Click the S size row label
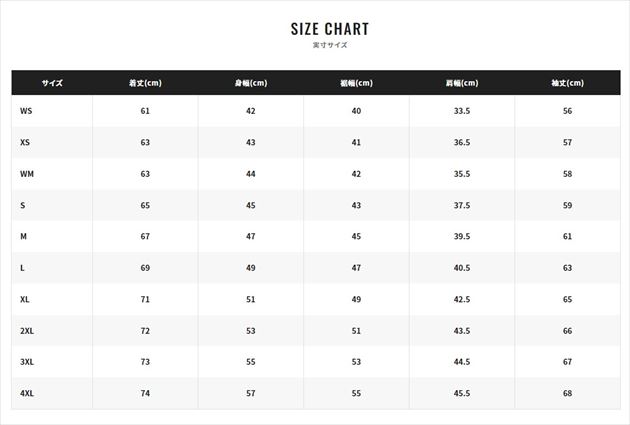 [23, 205]
